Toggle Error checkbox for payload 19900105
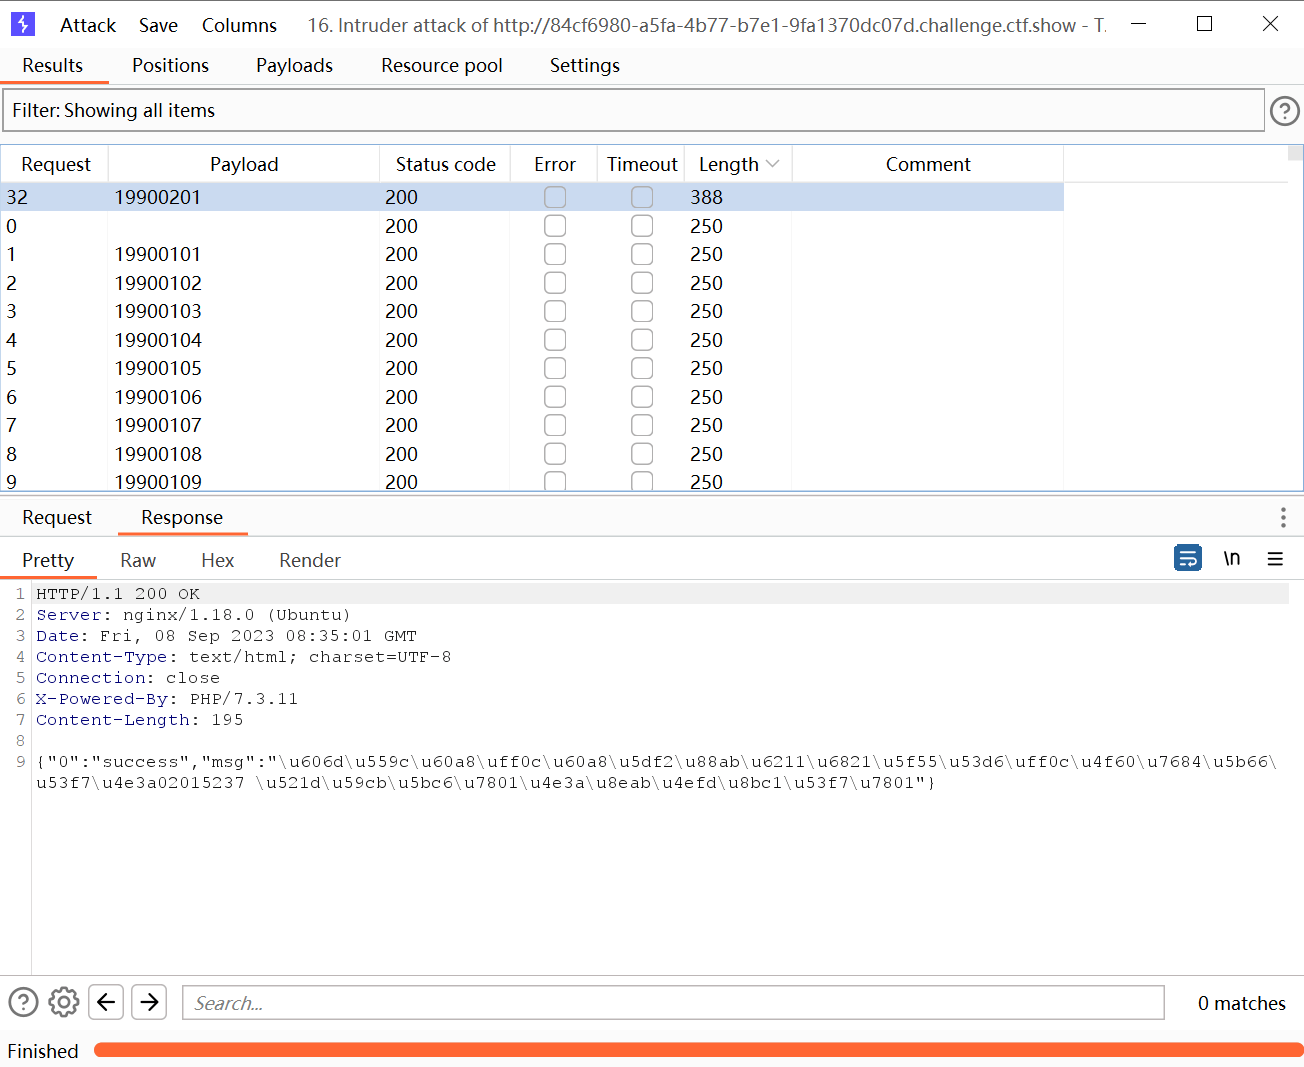 [555, 368]
